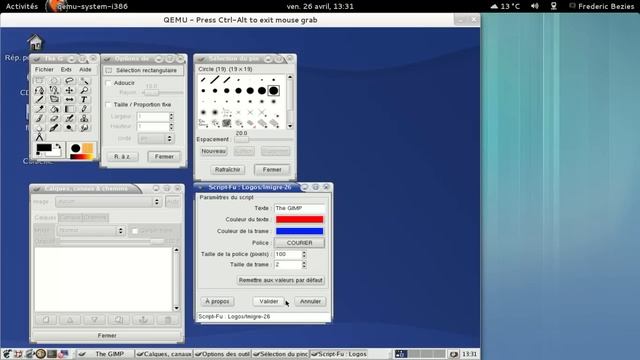Click the Taille de la police spinner
Viewport: 640px width, 360px height.
click(x=304, y=254)
